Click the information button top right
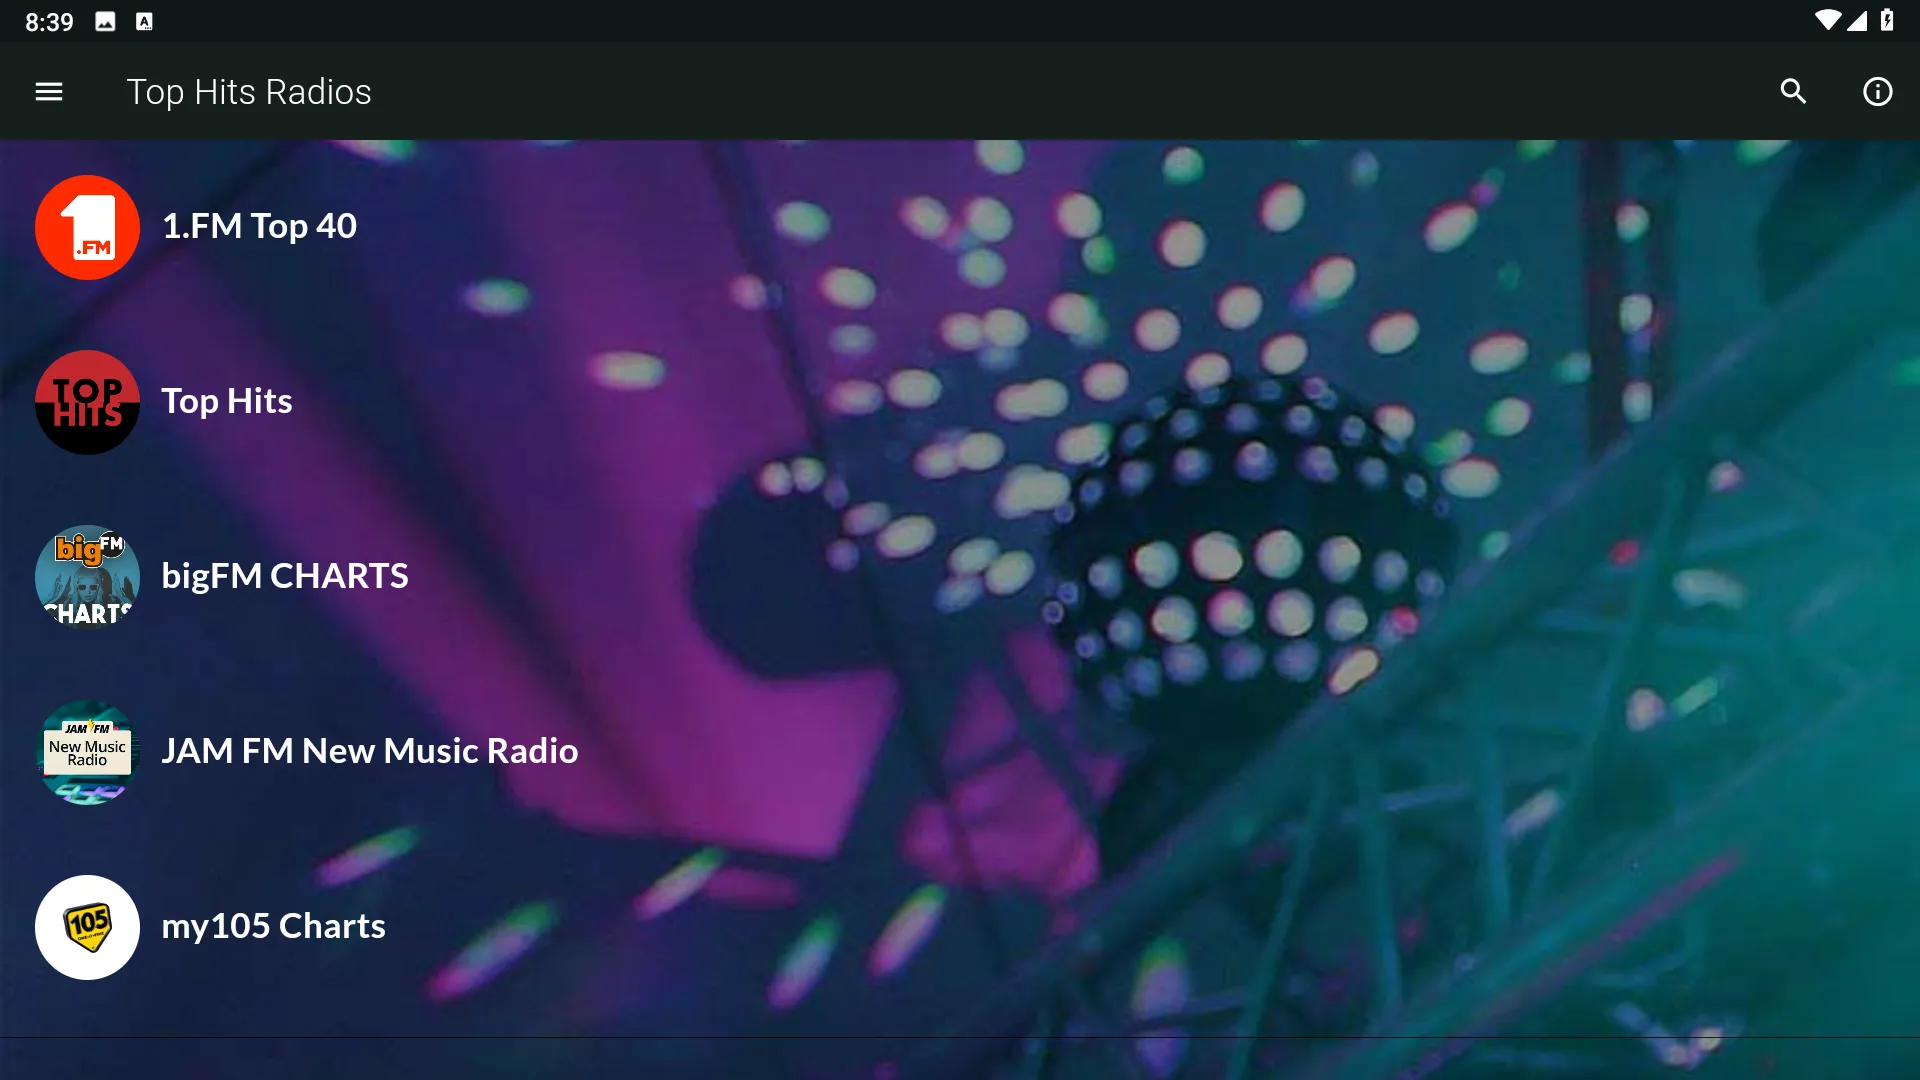1920x1080 pixels. pyautogui.click(x=1874, y=90)
